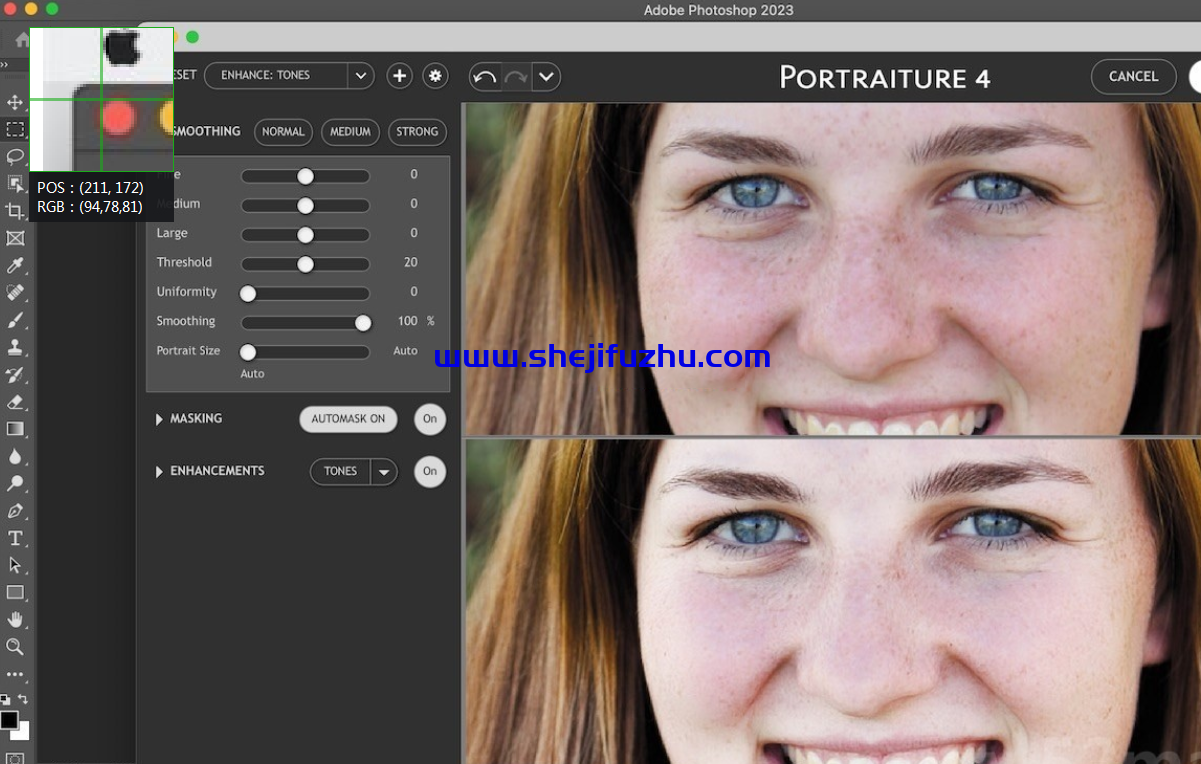Click the upper before-preview portrait image
The width and height of the screenshot is (1201, 764).
click(832, 269)
